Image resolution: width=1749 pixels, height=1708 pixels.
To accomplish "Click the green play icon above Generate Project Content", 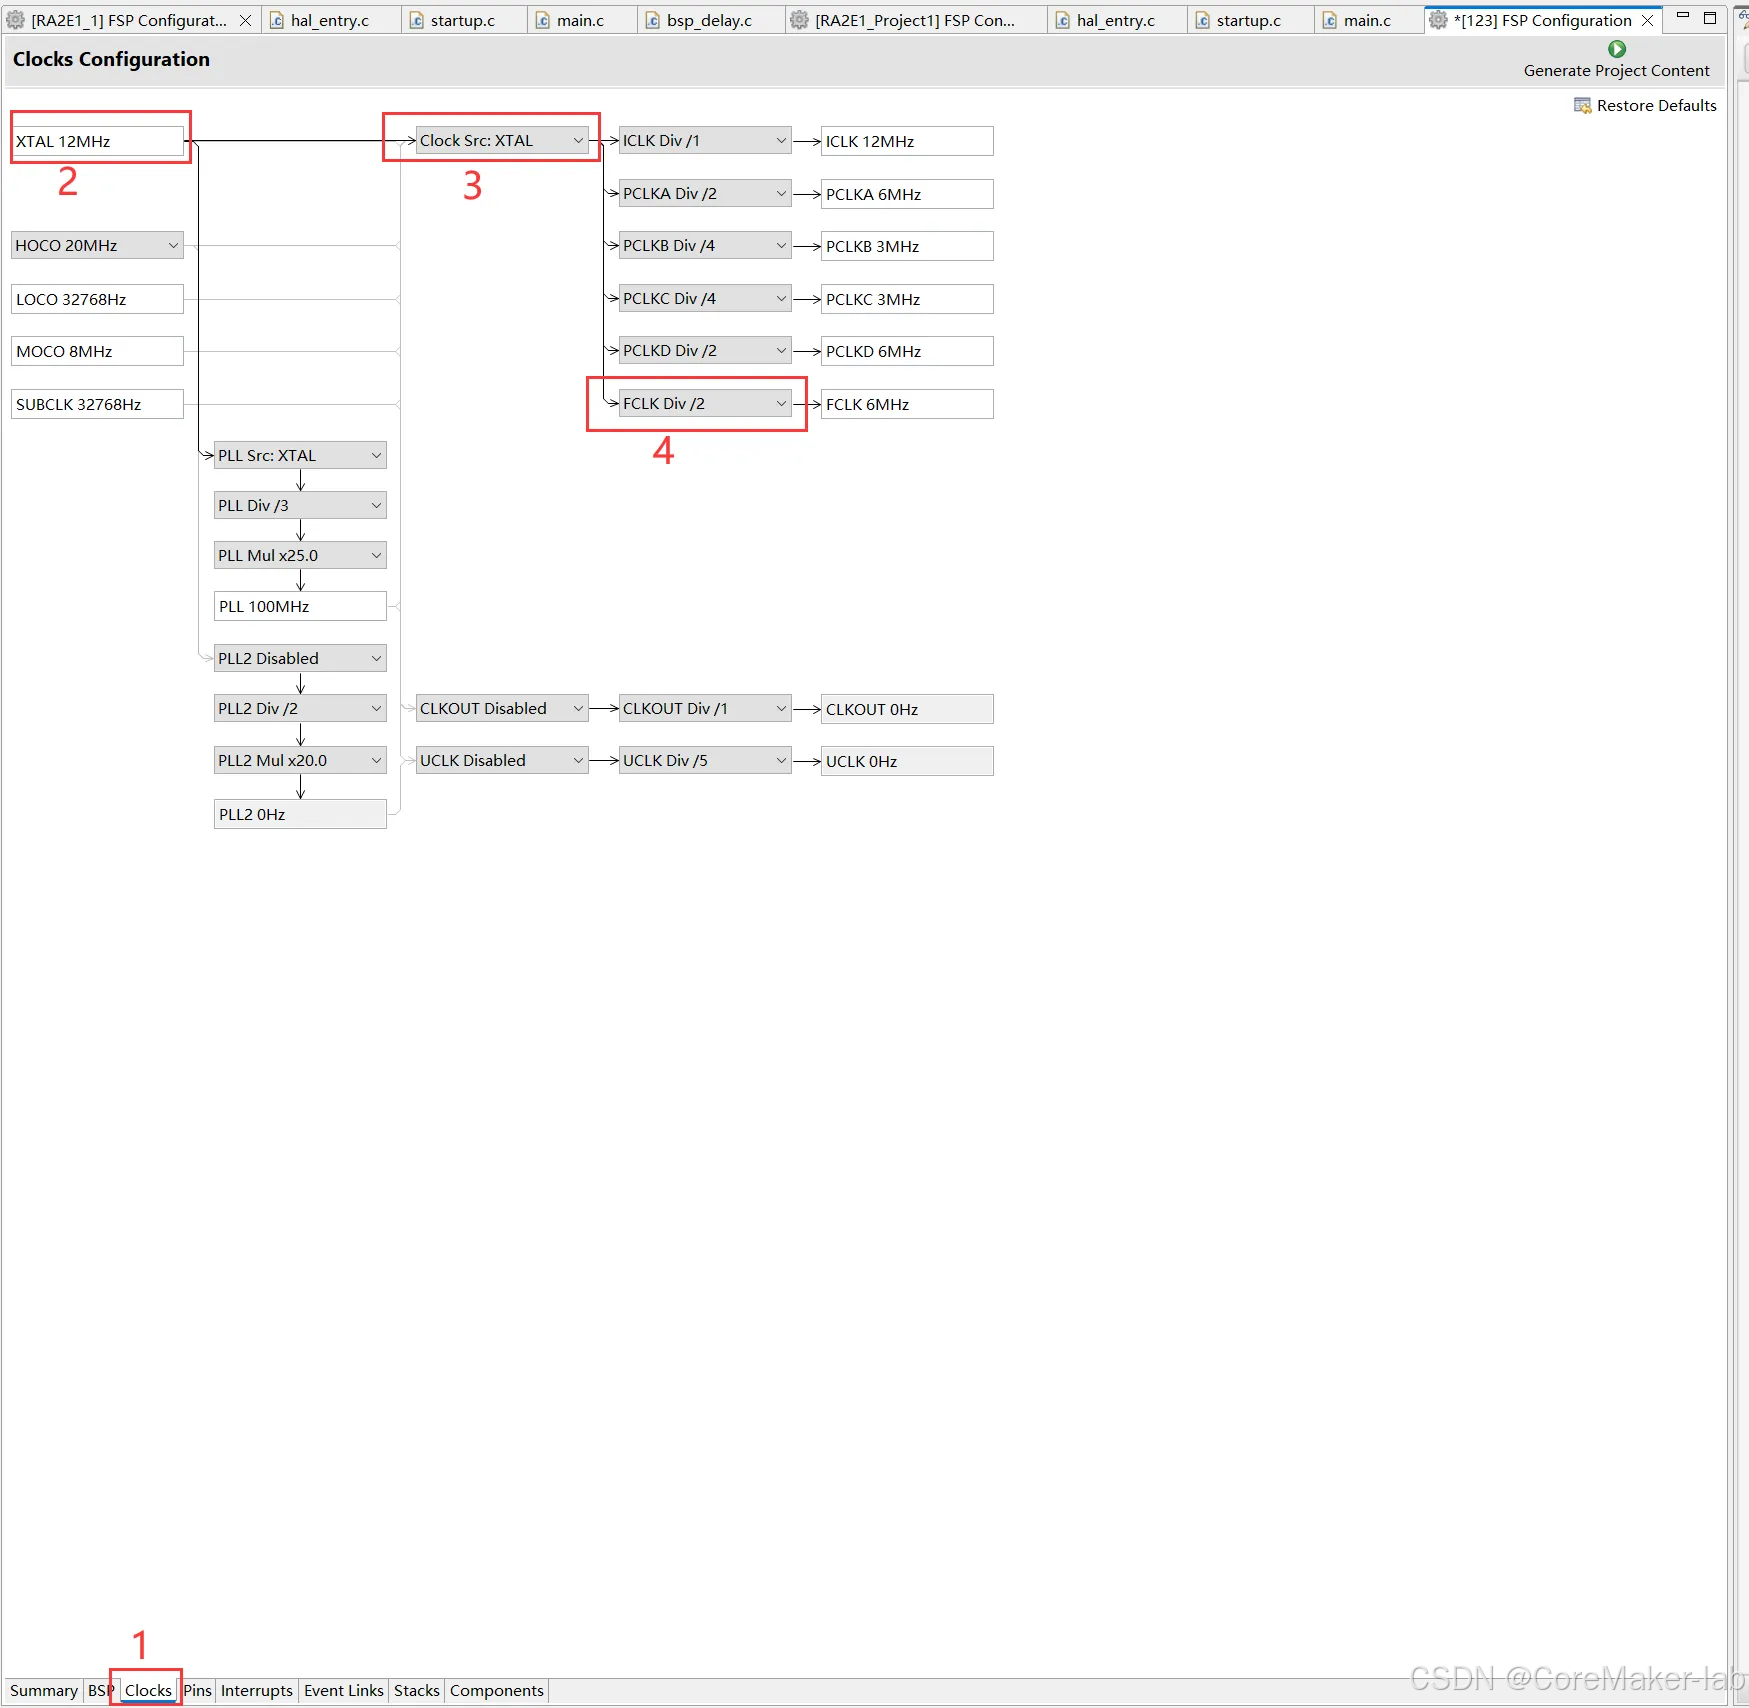I will [x=1617, y=48].
